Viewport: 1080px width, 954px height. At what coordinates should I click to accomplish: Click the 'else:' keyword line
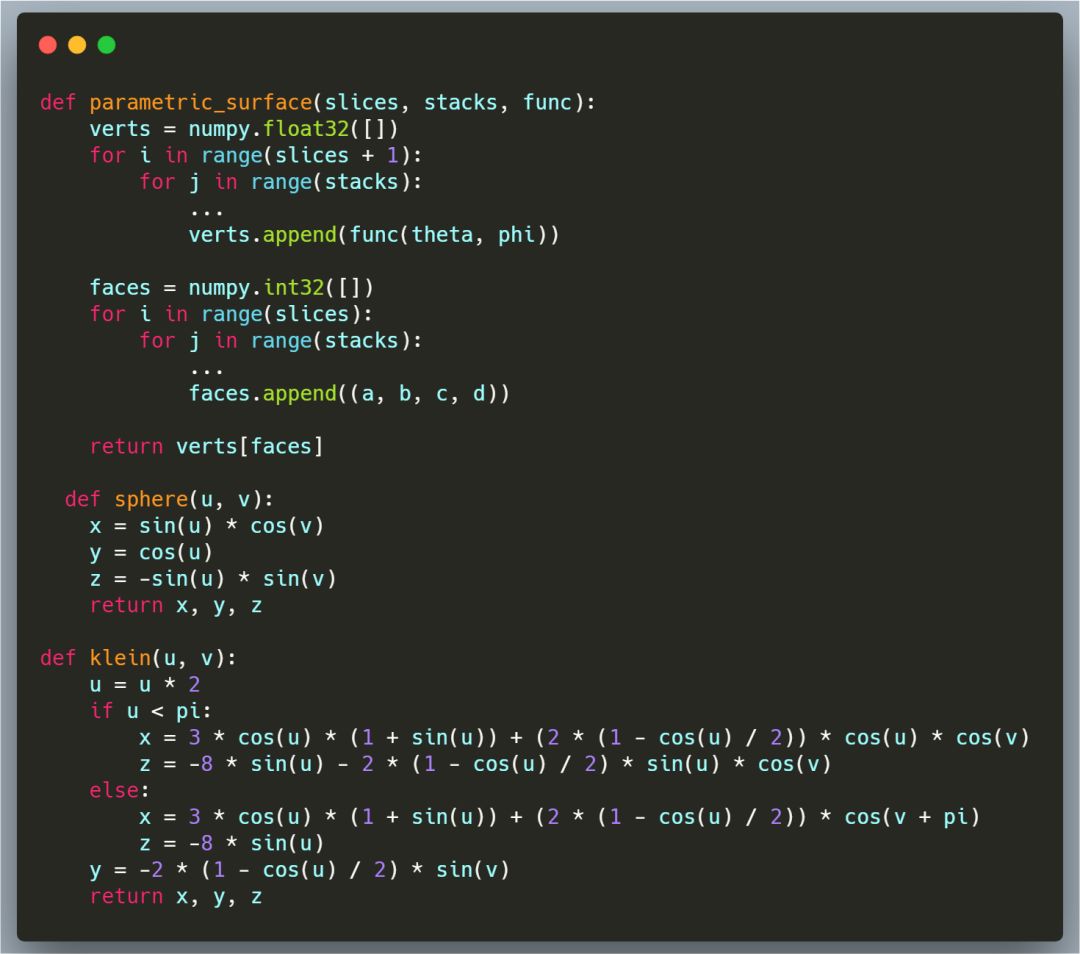tap(119, 790)
